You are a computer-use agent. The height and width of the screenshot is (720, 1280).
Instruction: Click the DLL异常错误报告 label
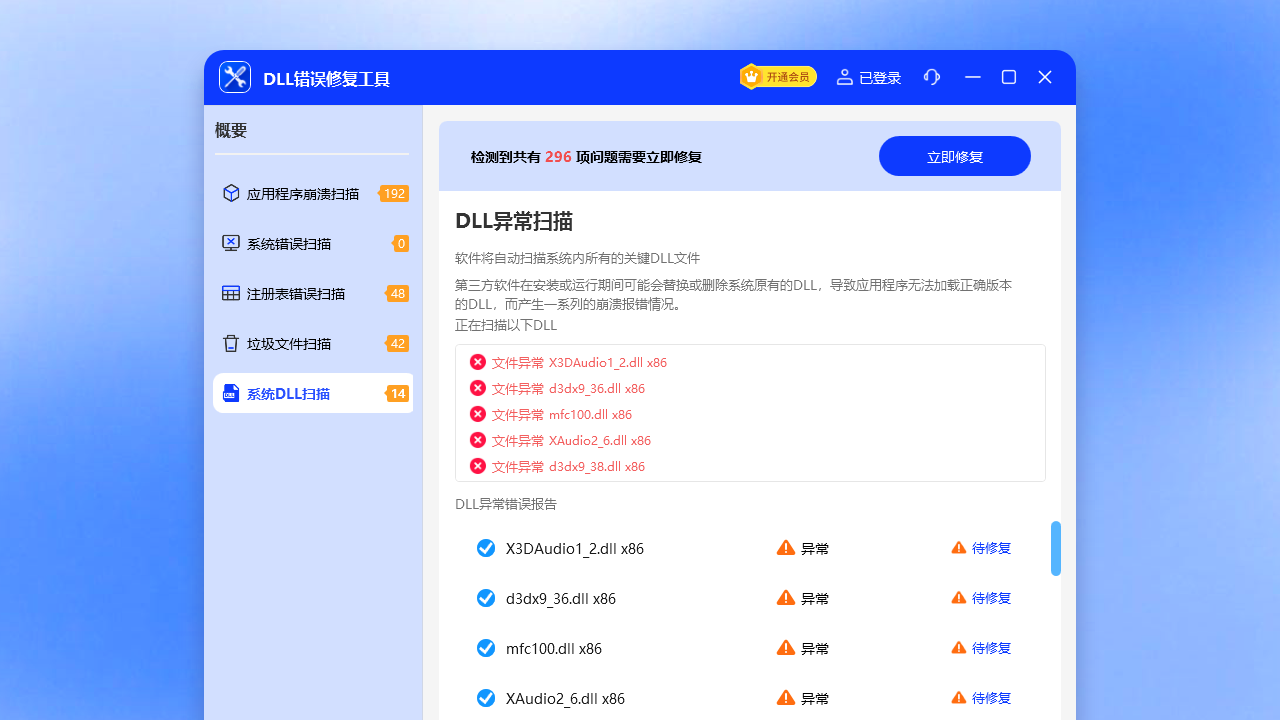click(506, 504)
